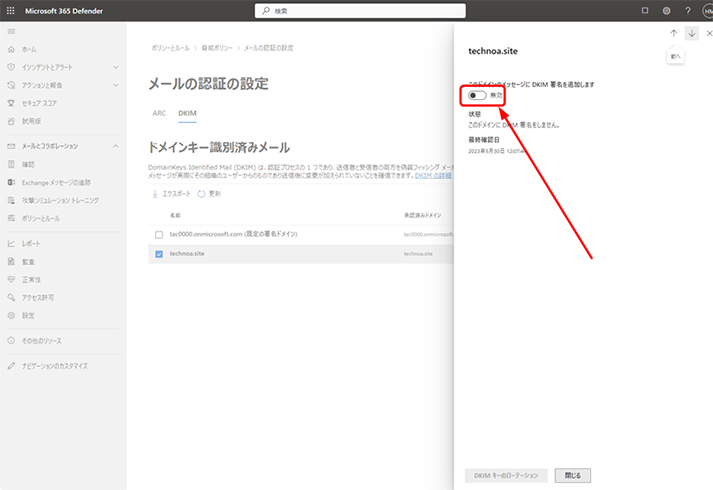
Task: Open ナビゲーションのカスタマイズ pencil item
Action: pos(55,365)
